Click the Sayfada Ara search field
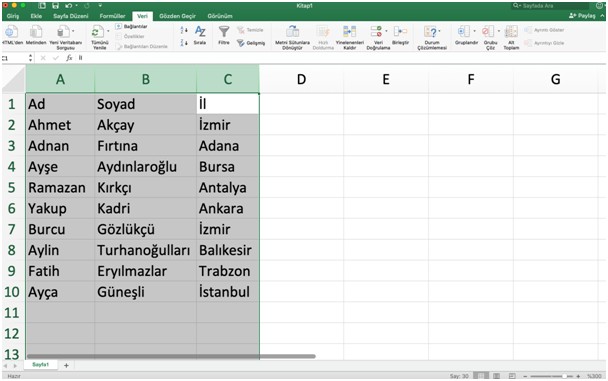 [550, 6]
